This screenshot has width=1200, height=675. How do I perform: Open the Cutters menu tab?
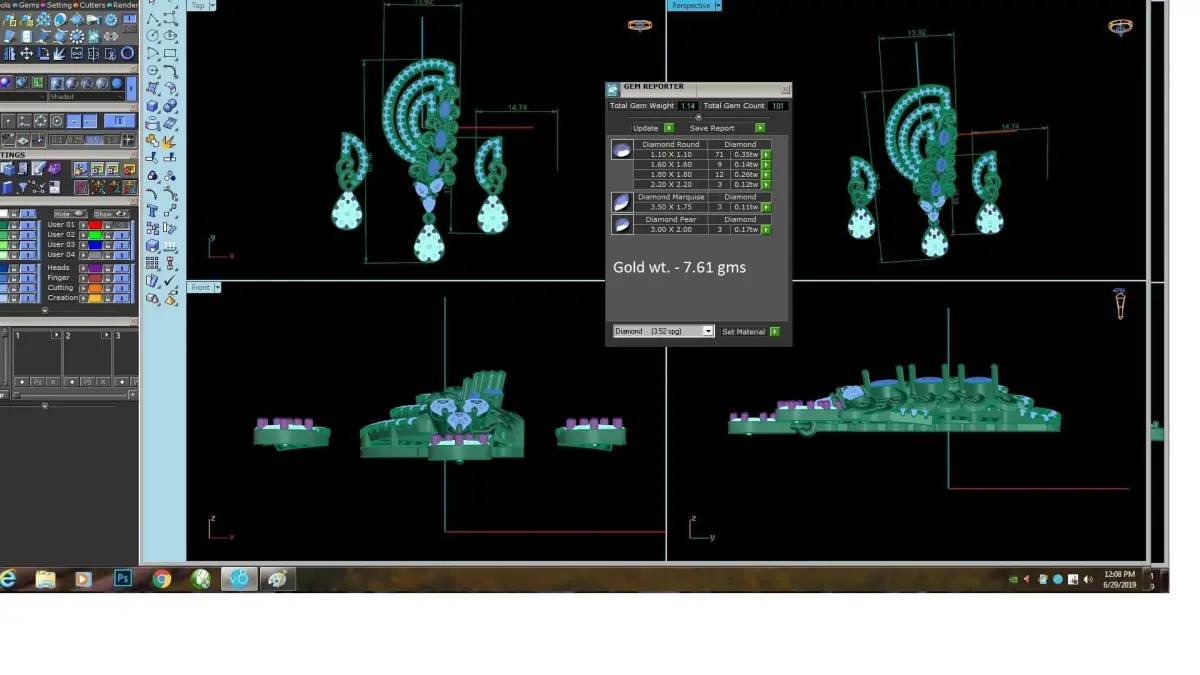92,5
